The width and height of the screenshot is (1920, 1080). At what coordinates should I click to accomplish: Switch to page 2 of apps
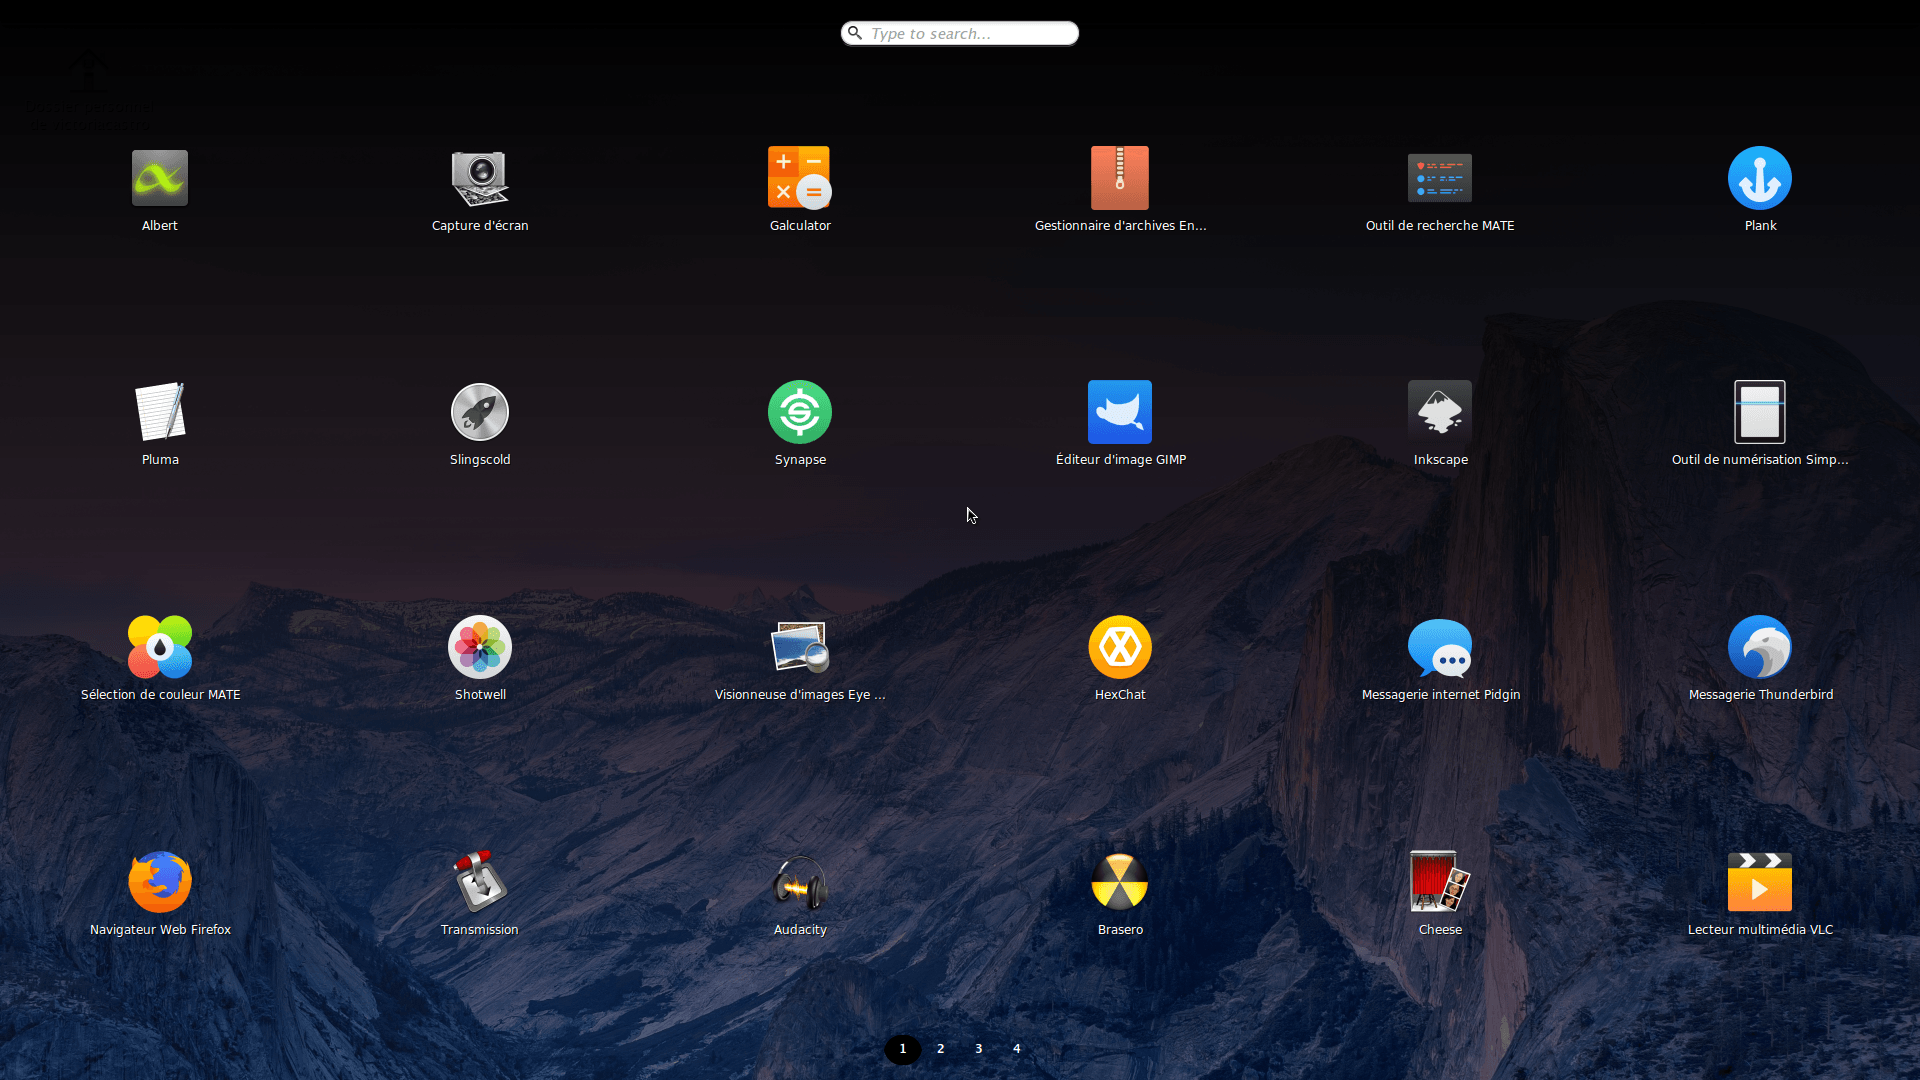click(x=940, y=1049)
